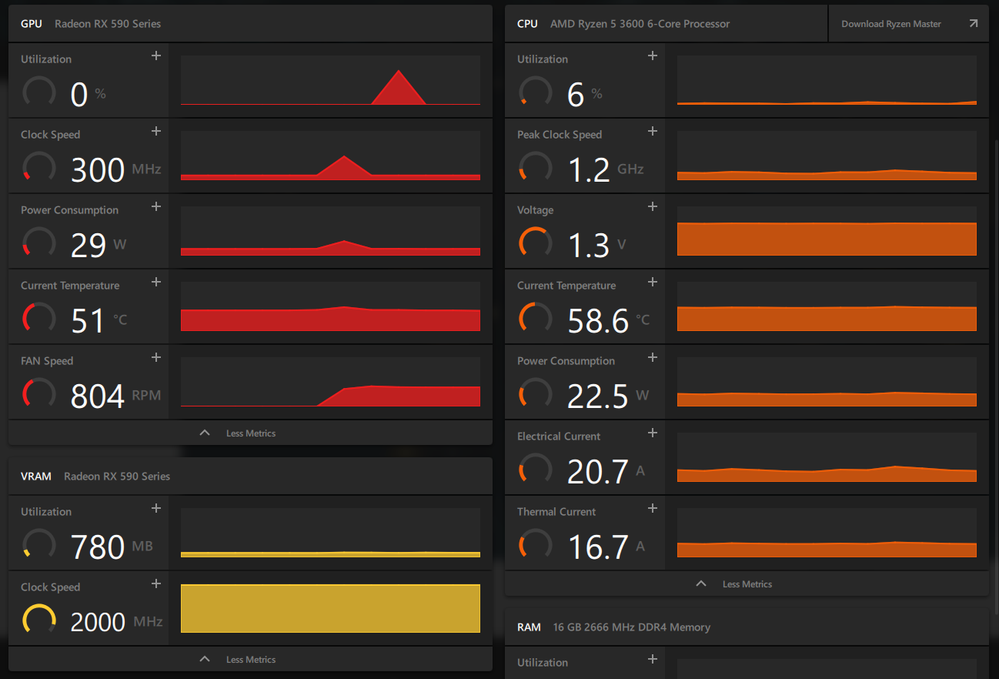Viewport: 999px width, 679px height.
Task: Click the GPU Clock Speed history graph
Action: pyautogui.click(x=330, y=155)
